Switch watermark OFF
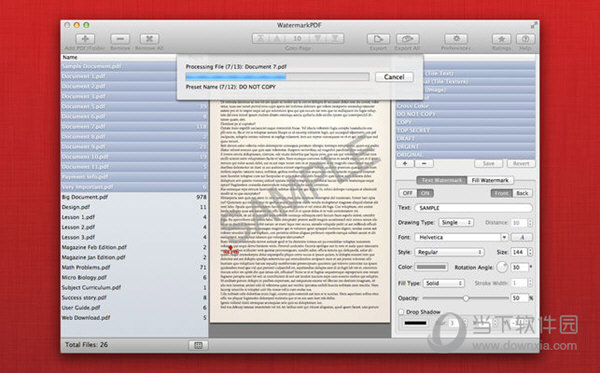The height and width of the screenshot is (373, 600). tap(408, 193)
